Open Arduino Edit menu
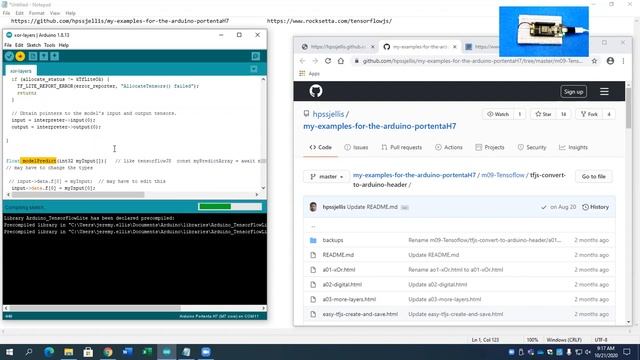The image size is (640, 360). 19,45
